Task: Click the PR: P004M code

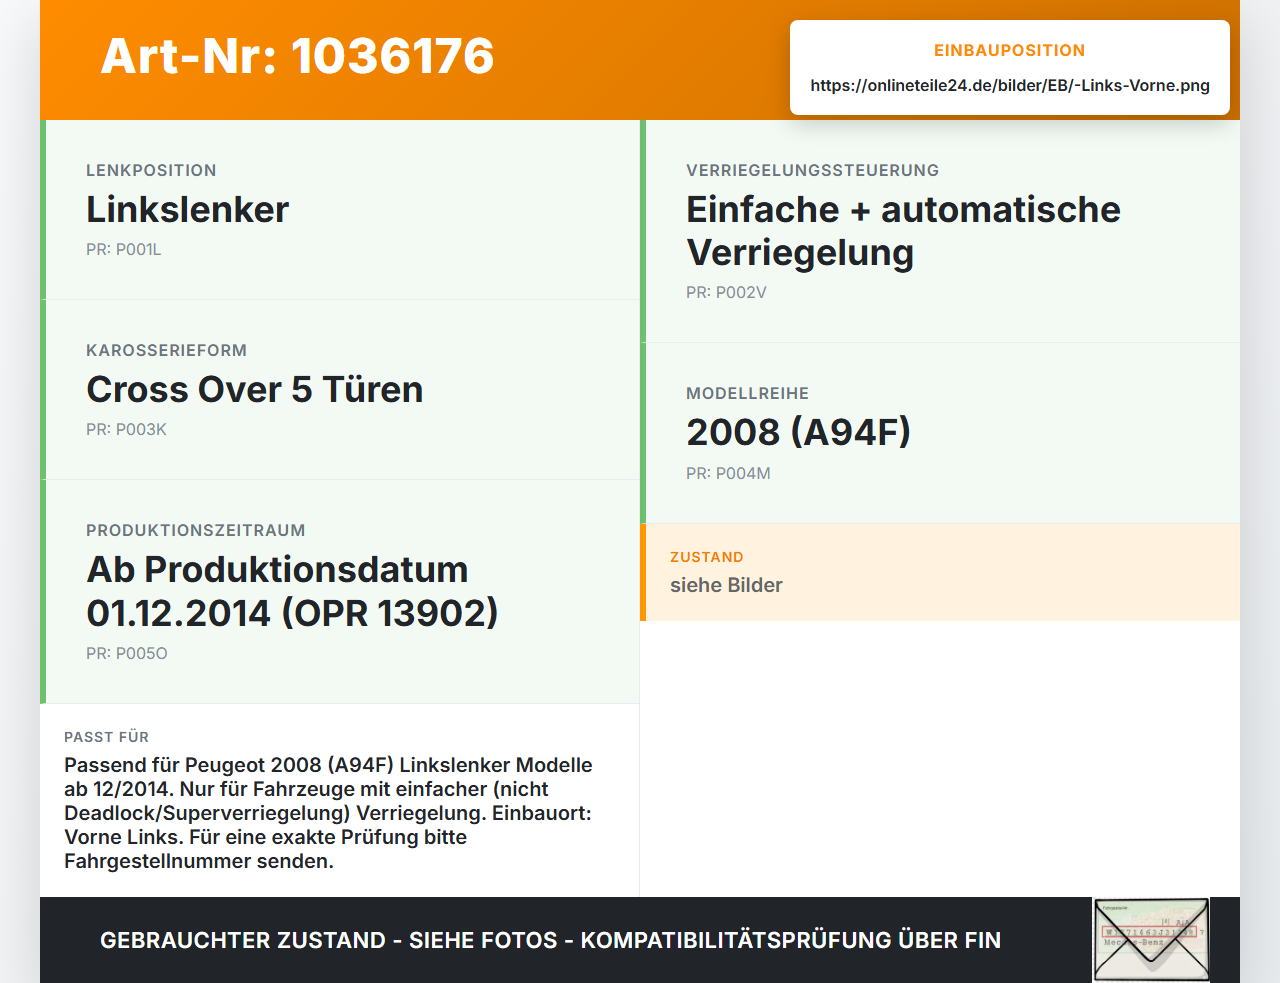Action: click(x=728, y=474)
